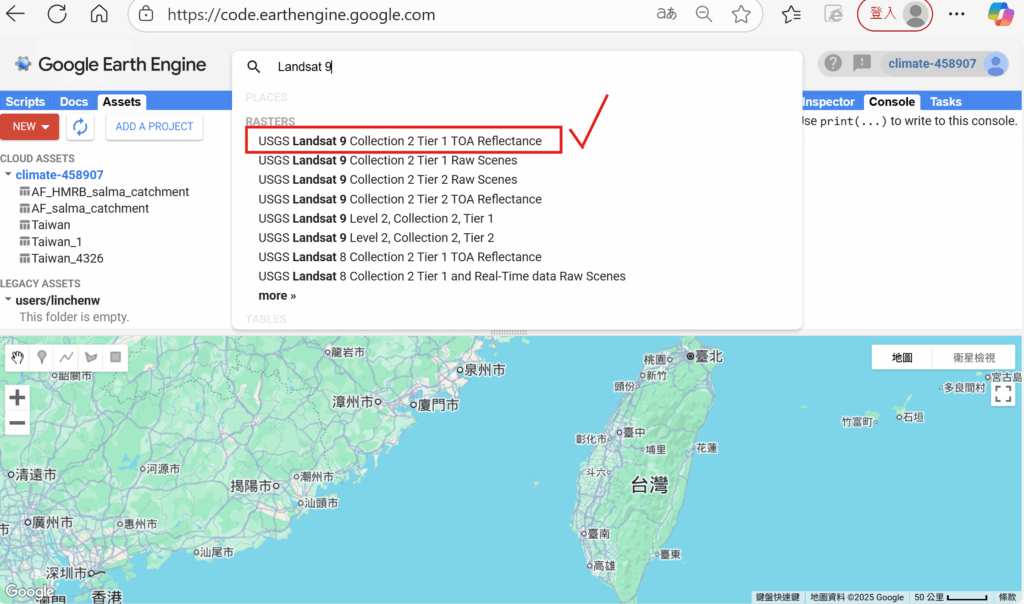Go back with the browser back arrow
This screenshot has height=604, width=1024.
(15, 14)
